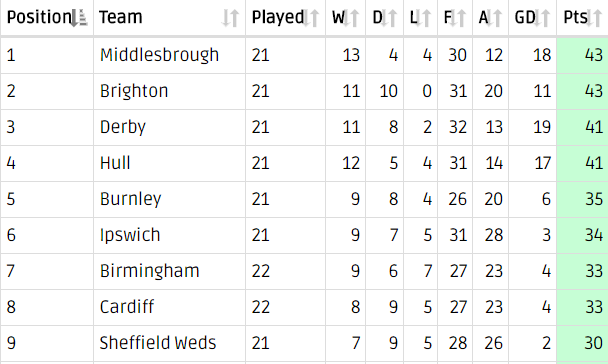This screenshot has width=608, height=364.
Task: Click Middlesbrough's 43 points cell
Action: click(582, 55)
